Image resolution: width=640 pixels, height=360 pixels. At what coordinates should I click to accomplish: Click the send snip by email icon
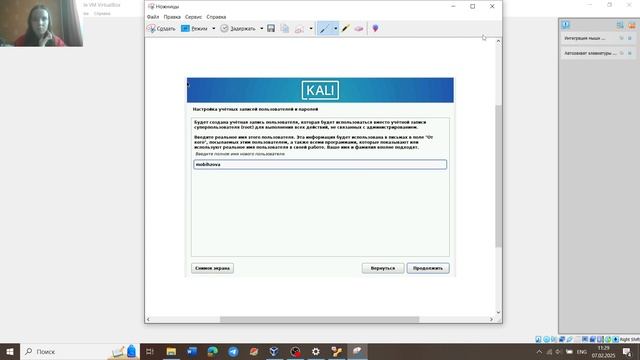coord(300,29)
